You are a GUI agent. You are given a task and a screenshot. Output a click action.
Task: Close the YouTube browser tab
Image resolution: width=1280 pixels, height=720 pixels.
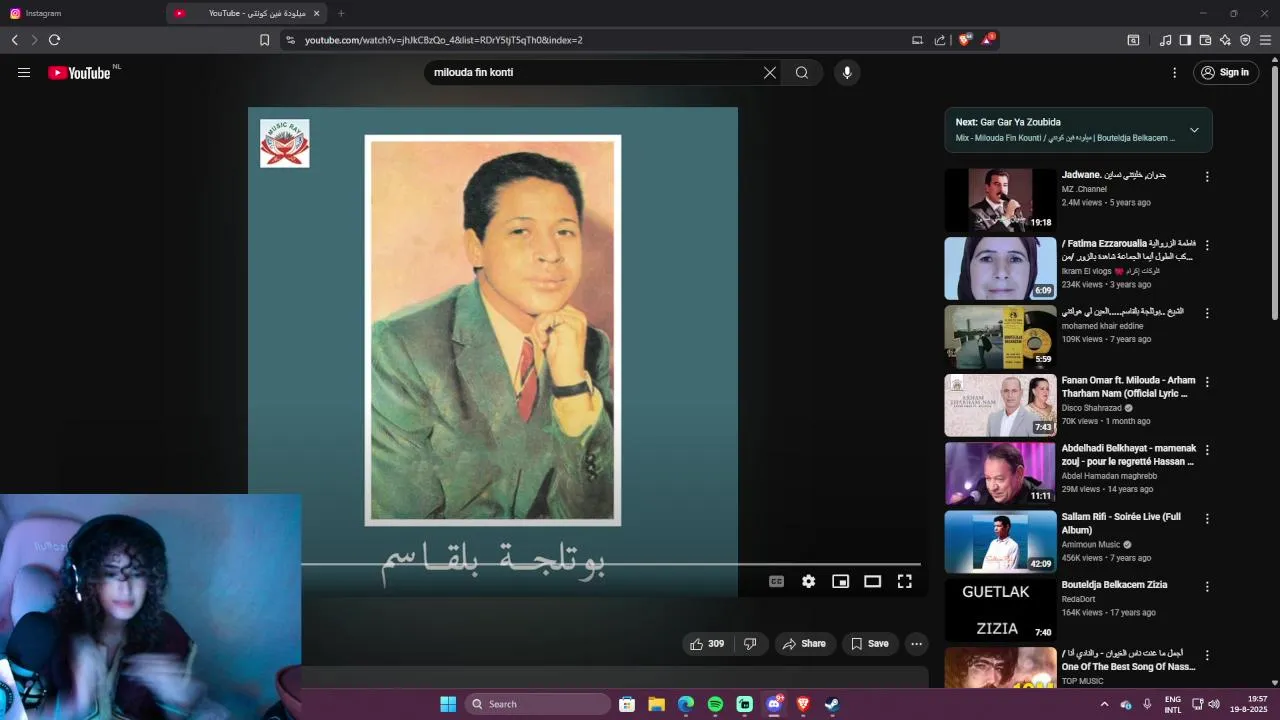click(317, 13)
